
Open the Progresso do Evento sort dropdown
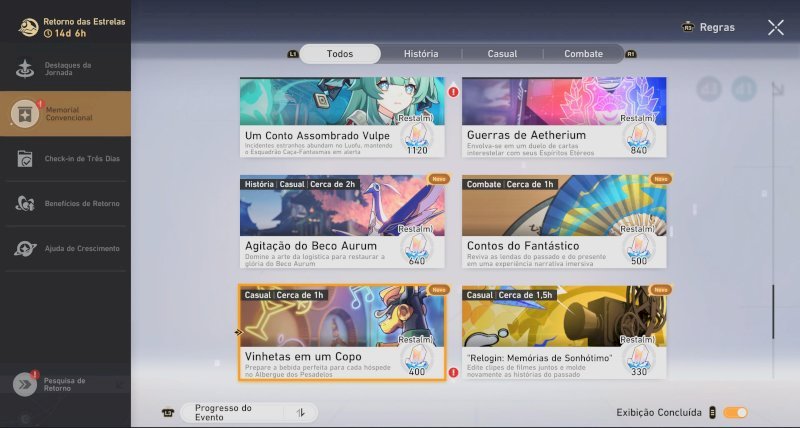[x=249, y=413]
